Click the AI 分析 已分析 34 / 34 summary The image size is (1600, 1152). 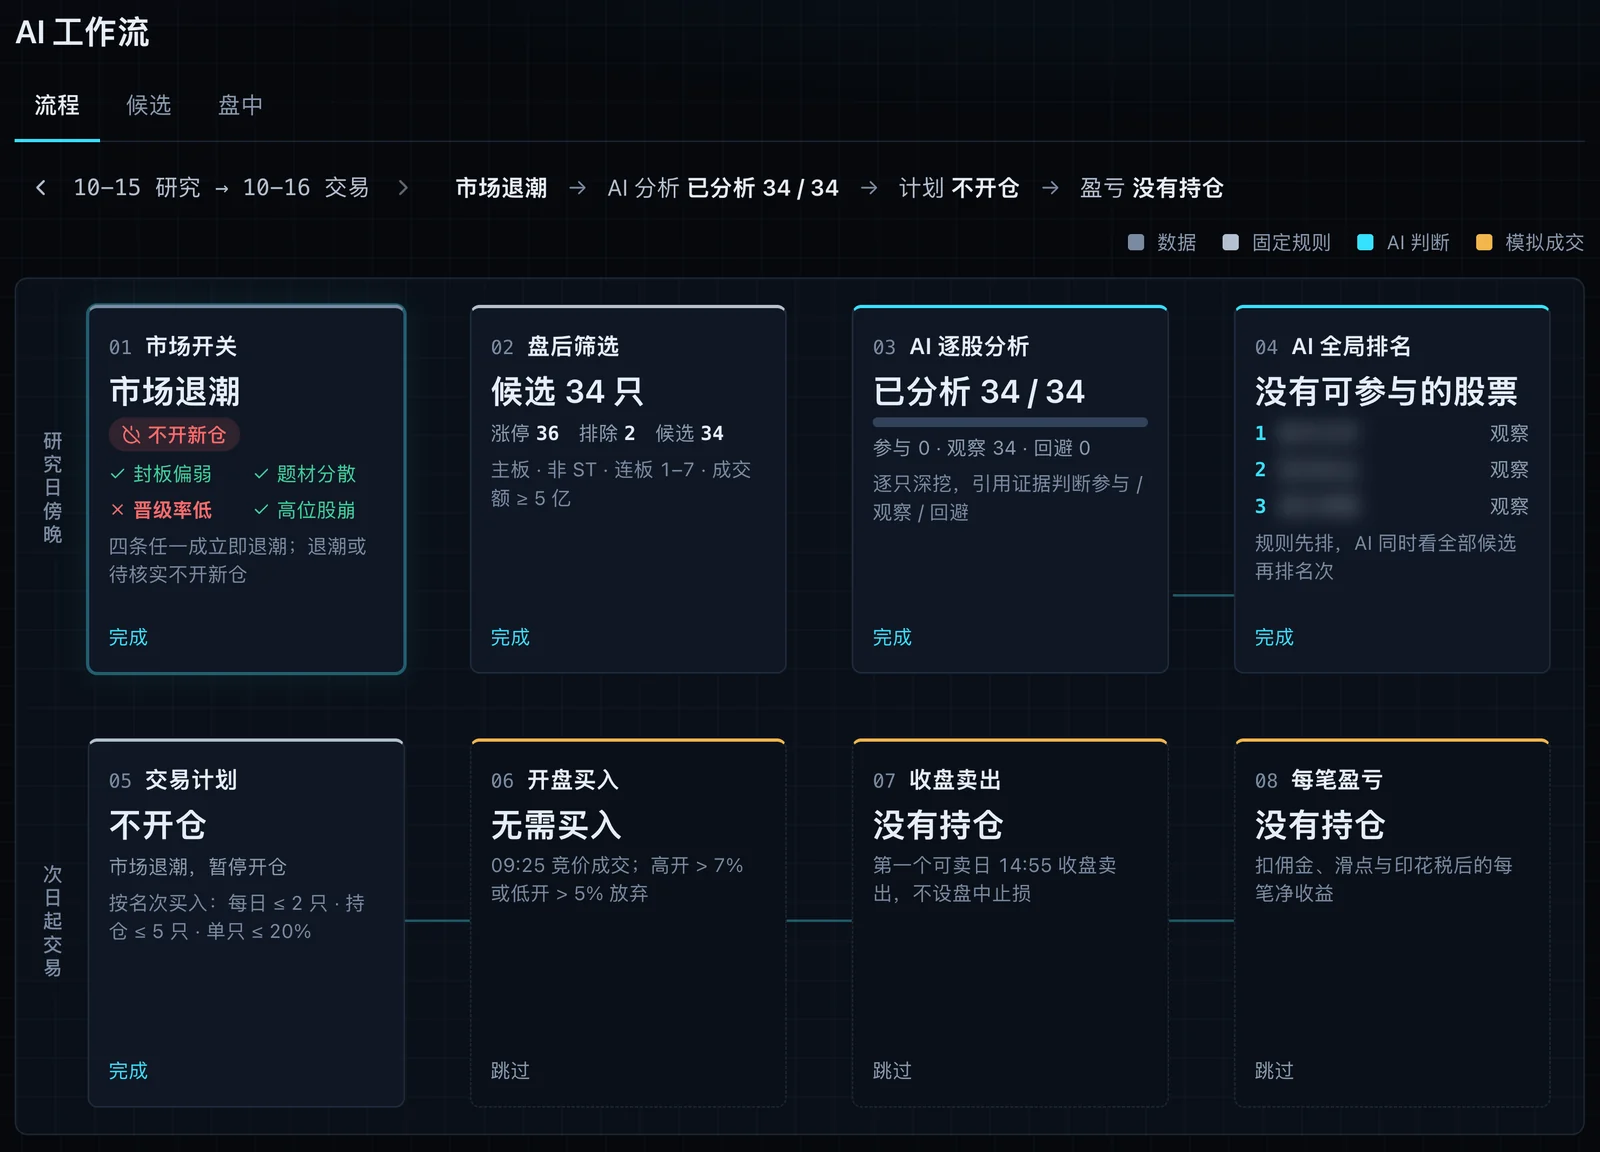[x=723, y=188]
